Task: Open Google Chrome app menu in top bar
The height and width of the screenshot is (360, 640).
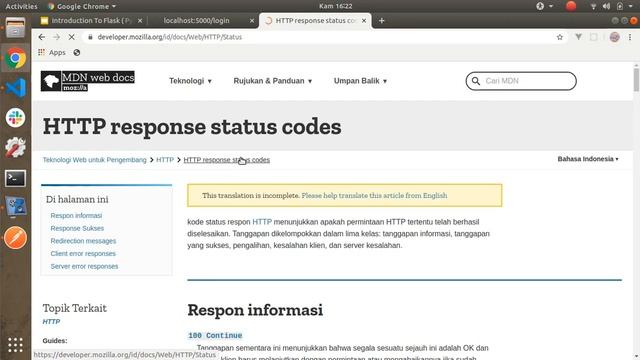Action: (82, 6)
